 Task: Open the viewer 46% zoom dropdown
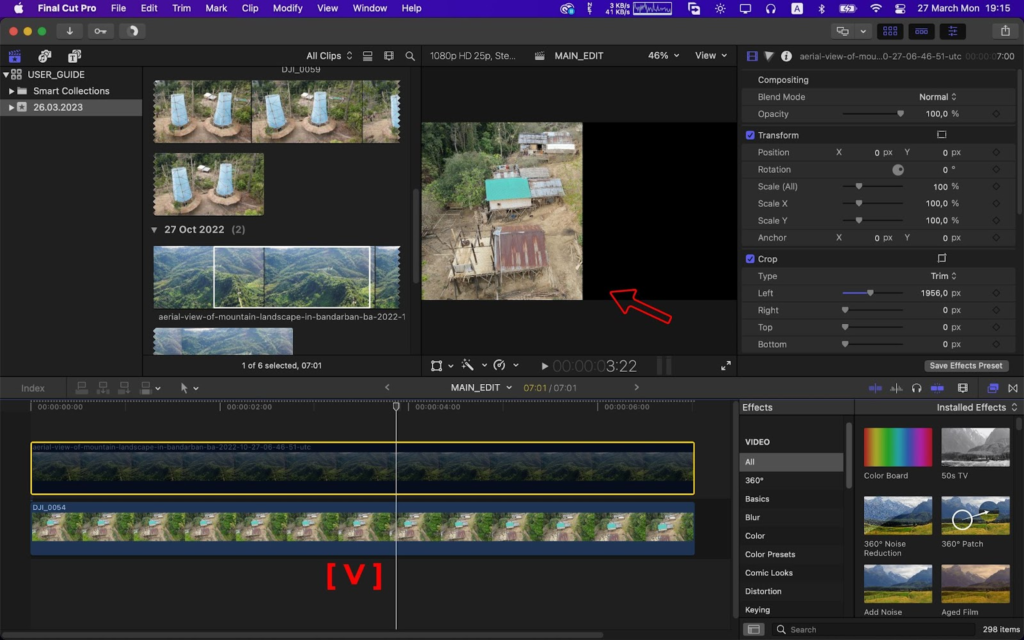point(663,56)
